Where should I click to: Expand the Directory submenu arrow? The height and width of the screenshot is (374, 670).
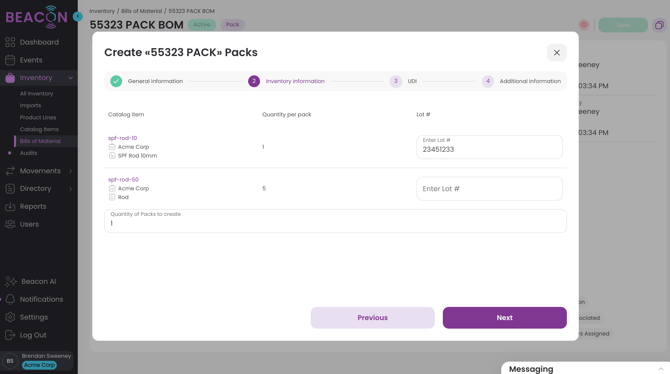pos(71,188)
